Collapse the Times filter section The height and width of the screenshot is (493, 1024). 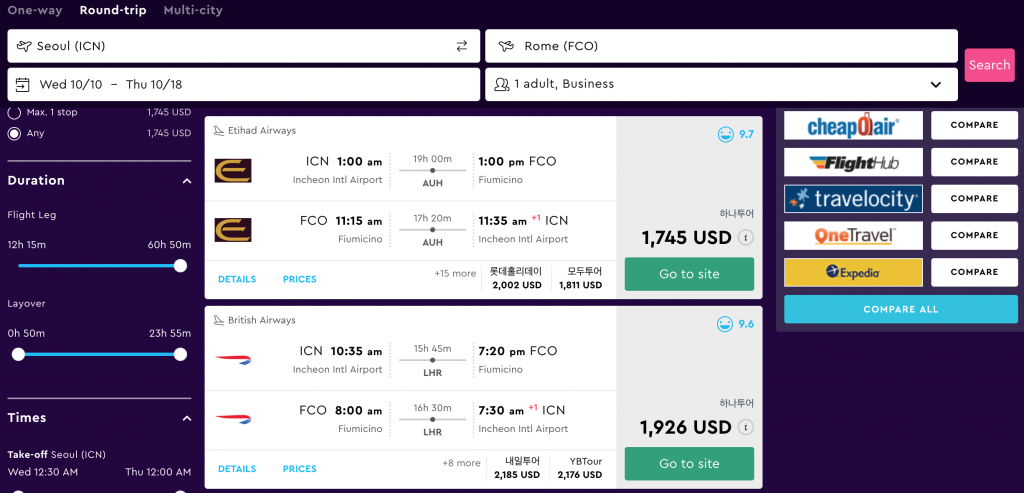[x=187, y=418]
